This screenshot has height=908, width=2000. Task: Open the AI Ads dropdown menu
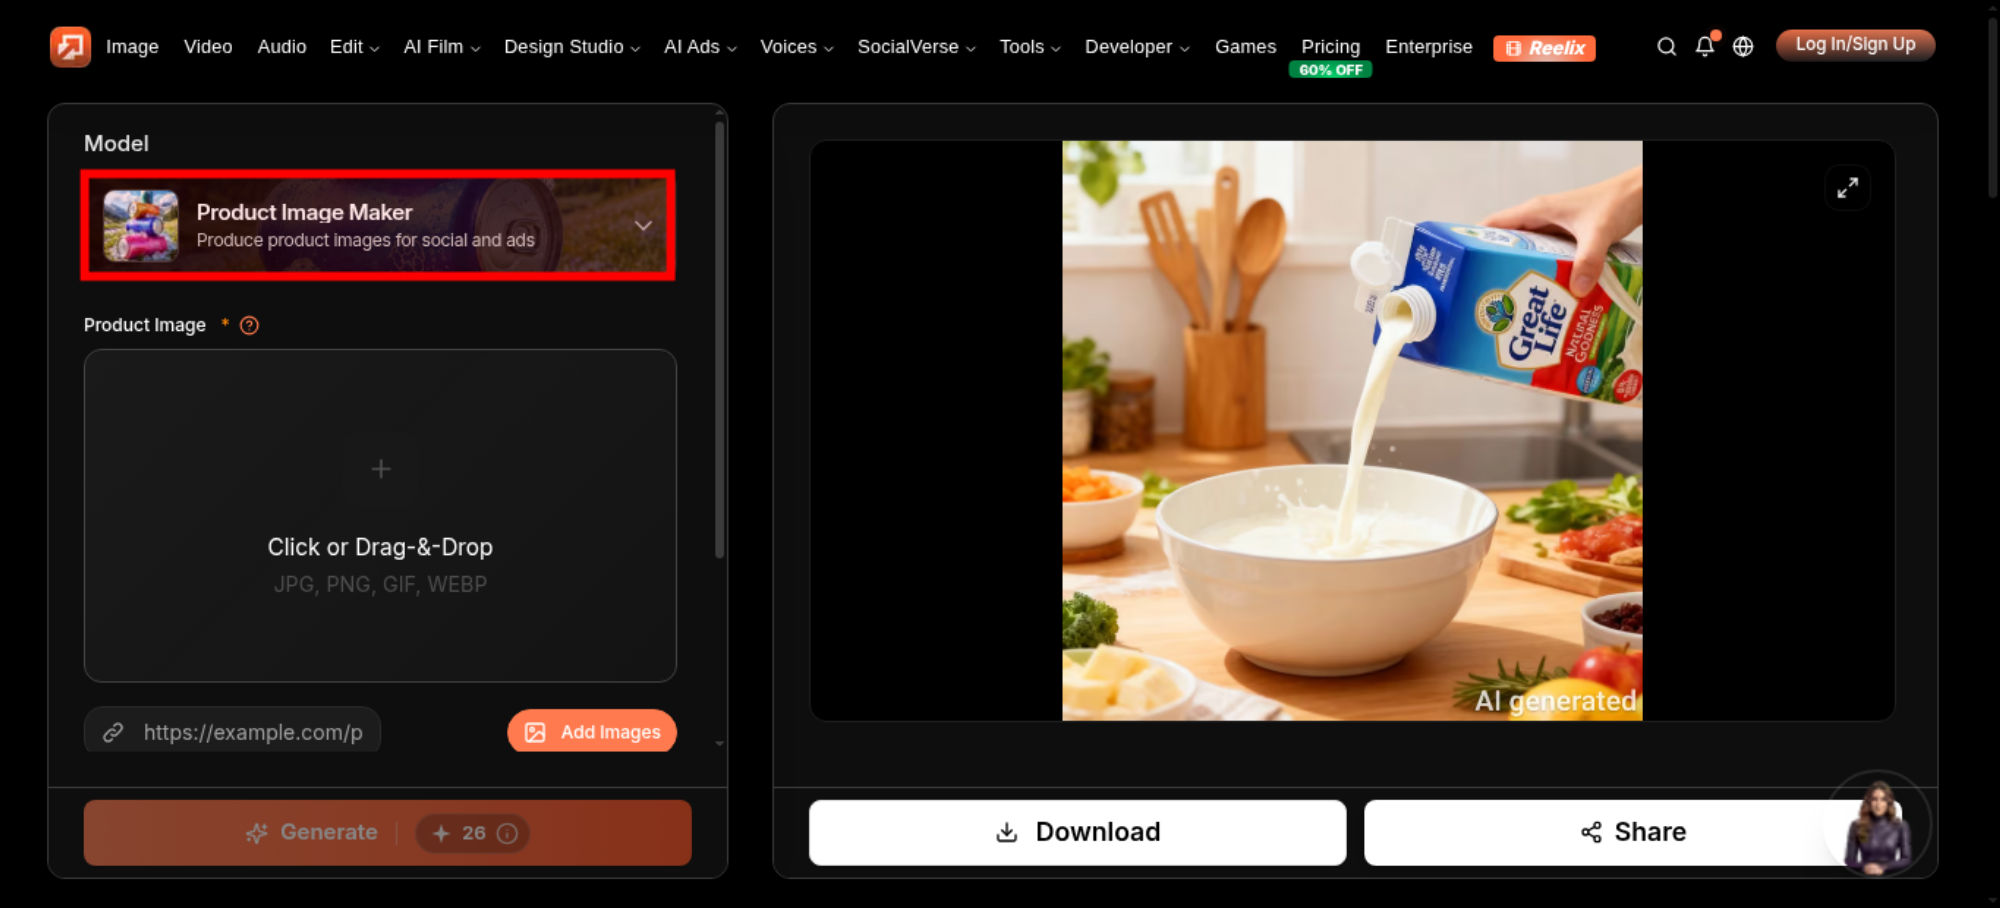[700, 47]
